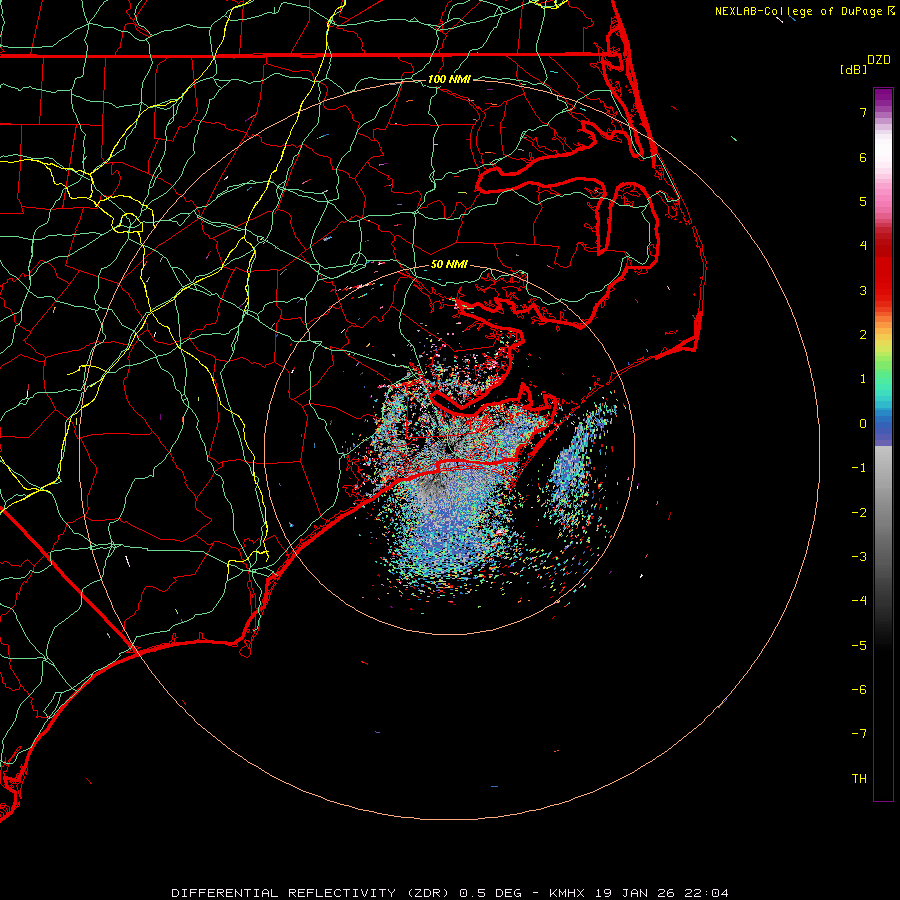Image resolution: width=900 pixels, height=900 pixels.
Task: Click the 100 NMI range ring label
Action: pos(449,79)
